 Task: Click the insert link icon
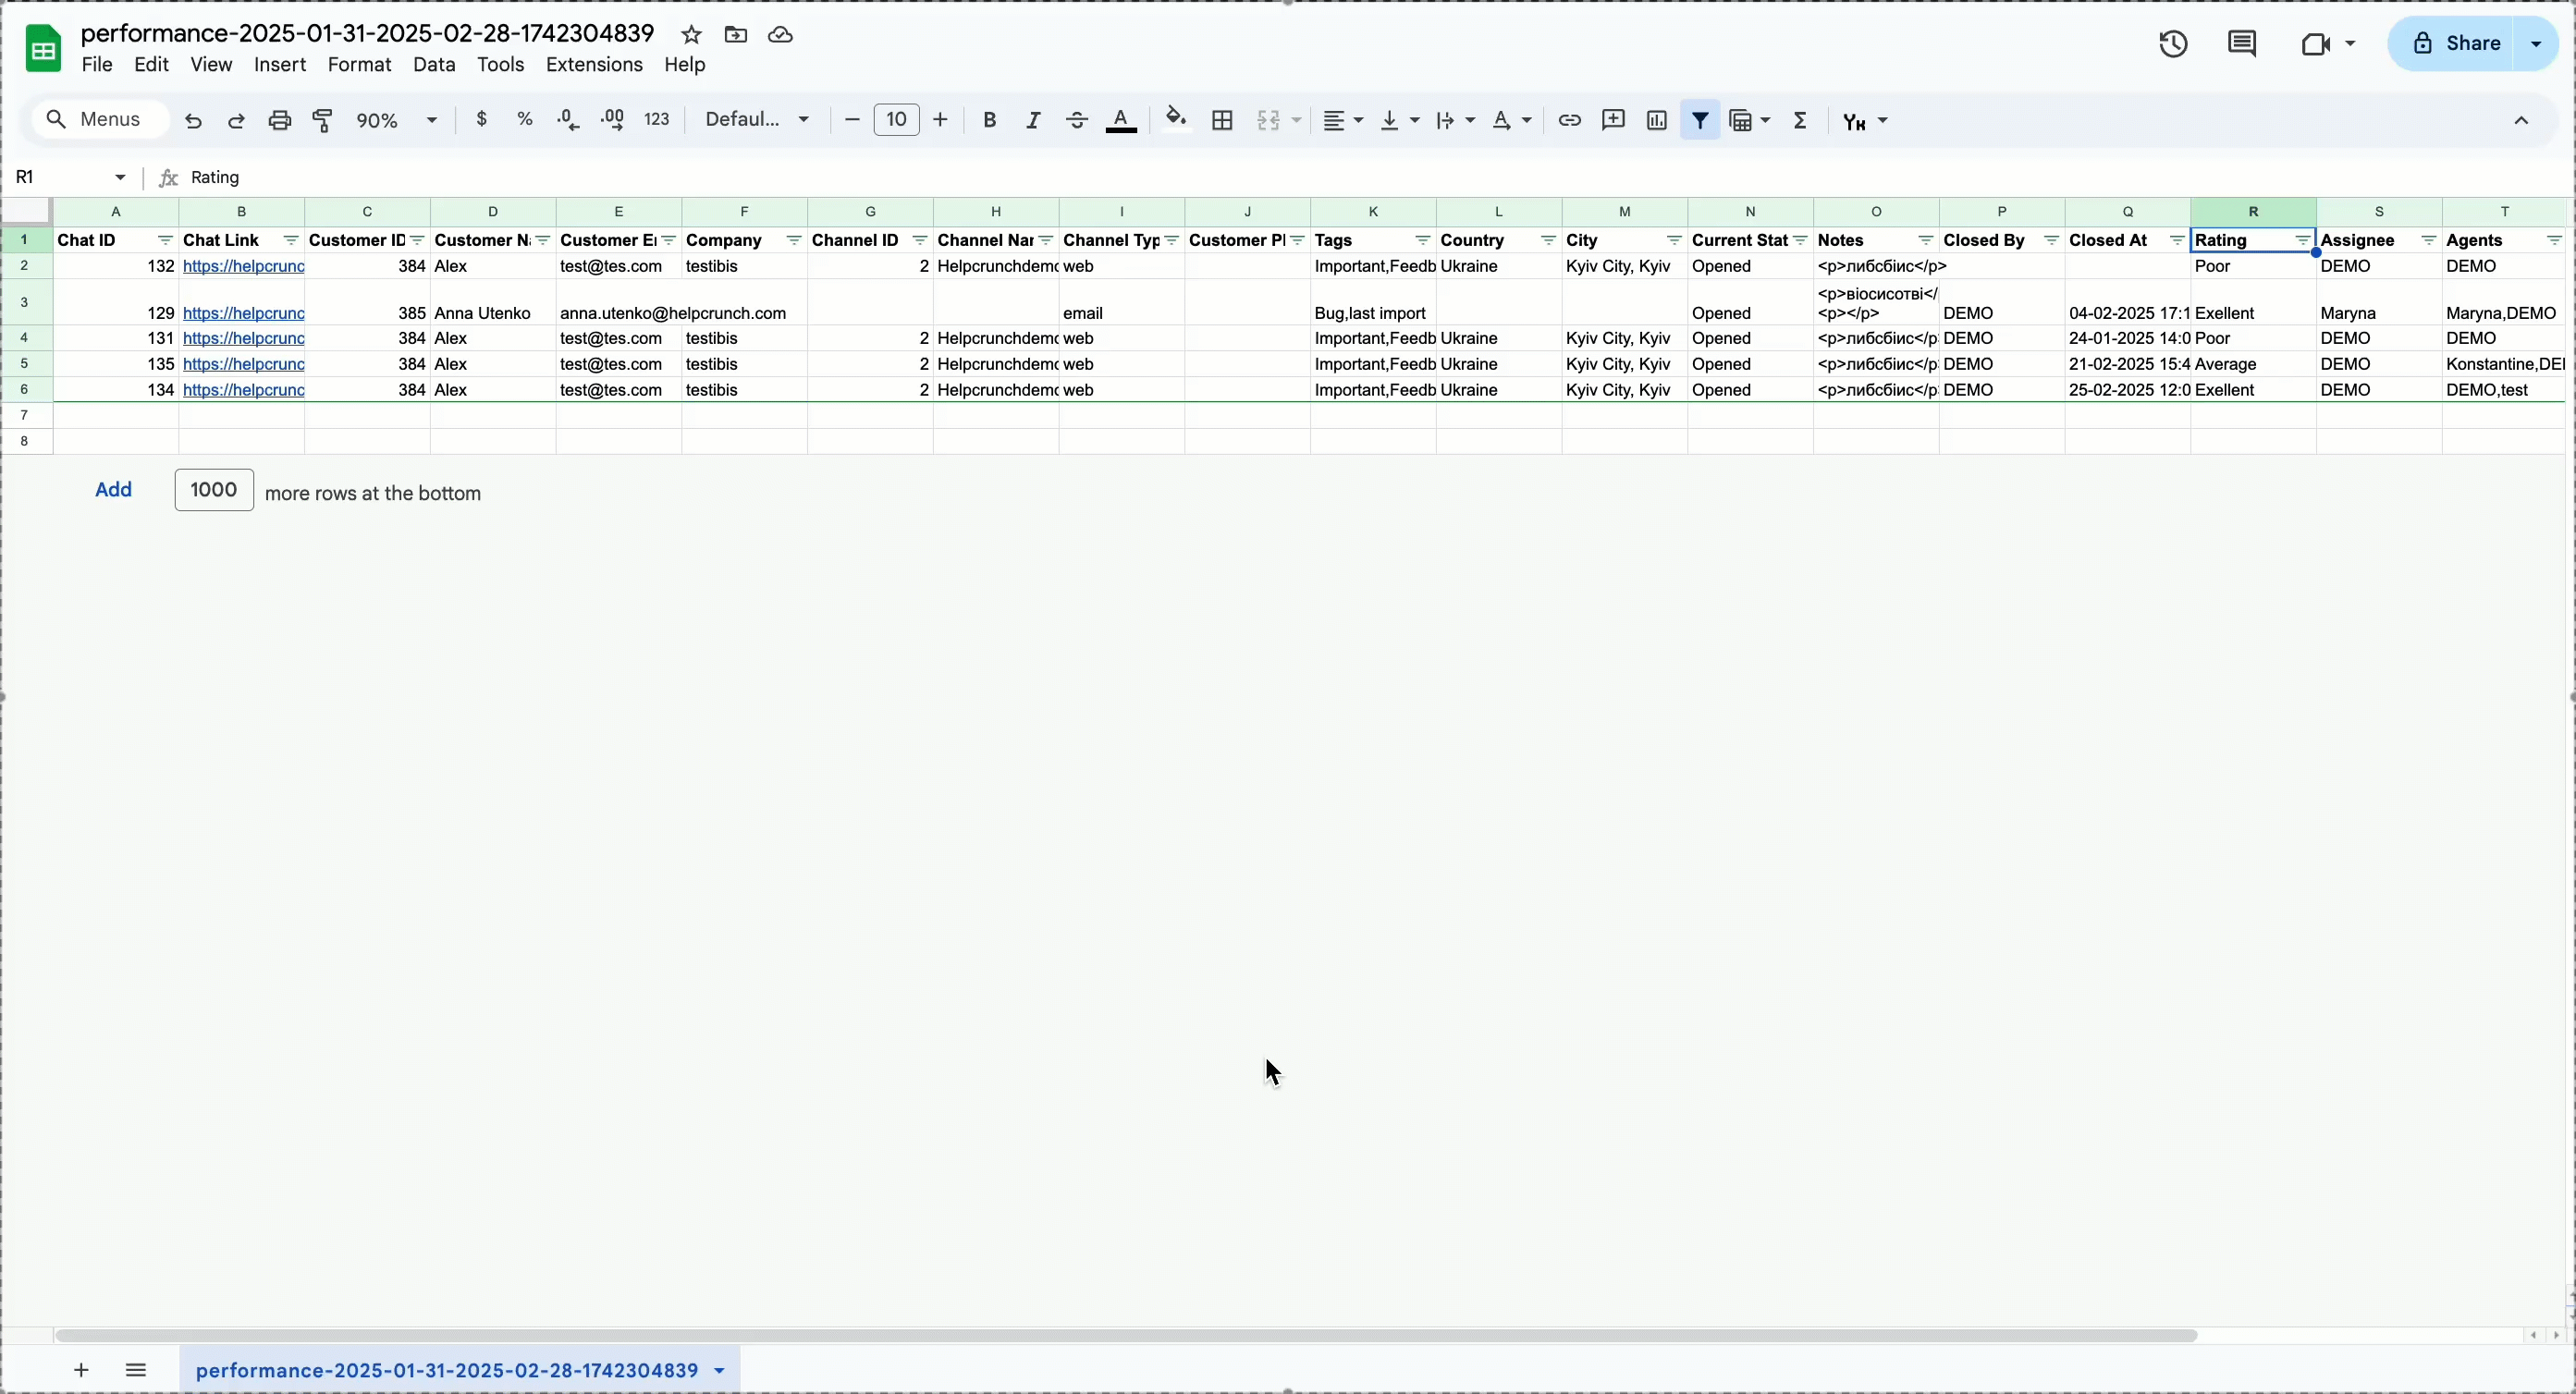pos(1569,121)
